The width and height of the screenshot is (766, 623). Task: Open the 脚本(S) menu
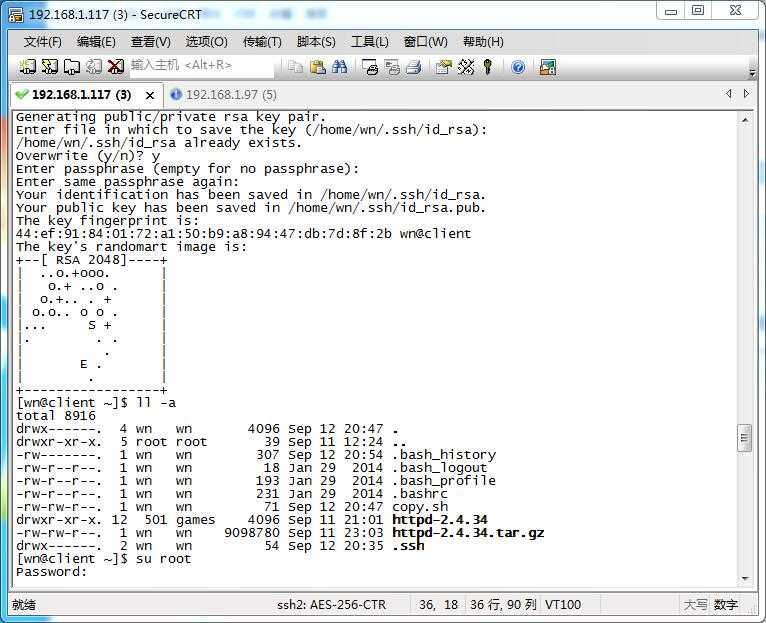(x=316, y=42)
